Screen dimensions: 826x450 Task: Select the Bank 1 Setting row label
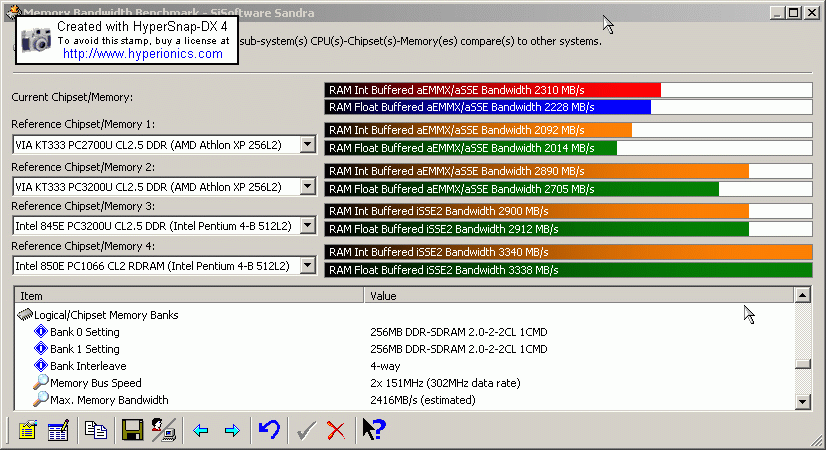(85, 349)
